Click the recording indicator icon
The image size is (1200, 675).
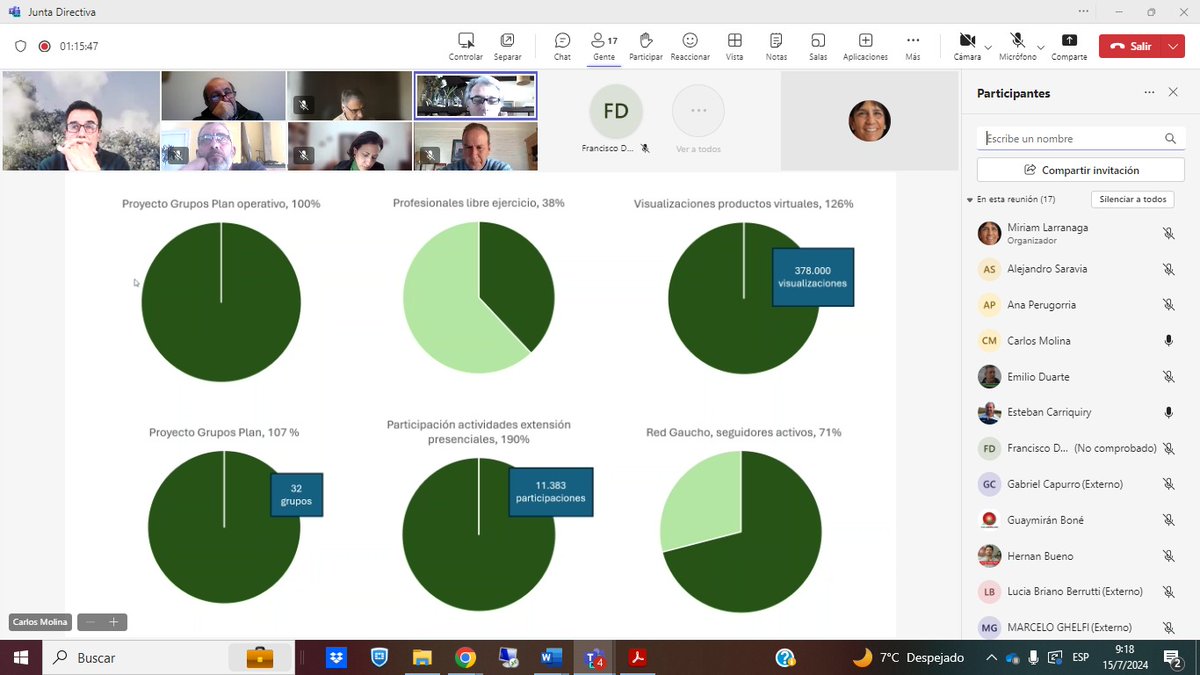[44, 46]
